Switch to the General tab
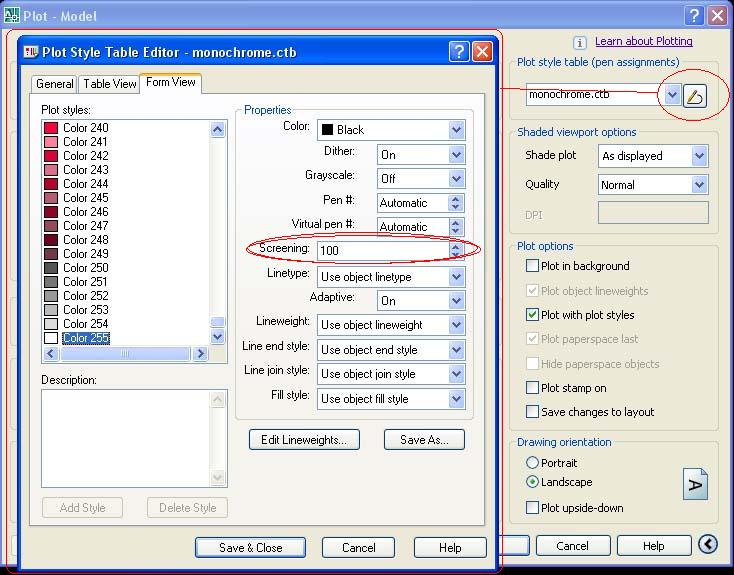The image size is (734, 575). click(54, 84)
